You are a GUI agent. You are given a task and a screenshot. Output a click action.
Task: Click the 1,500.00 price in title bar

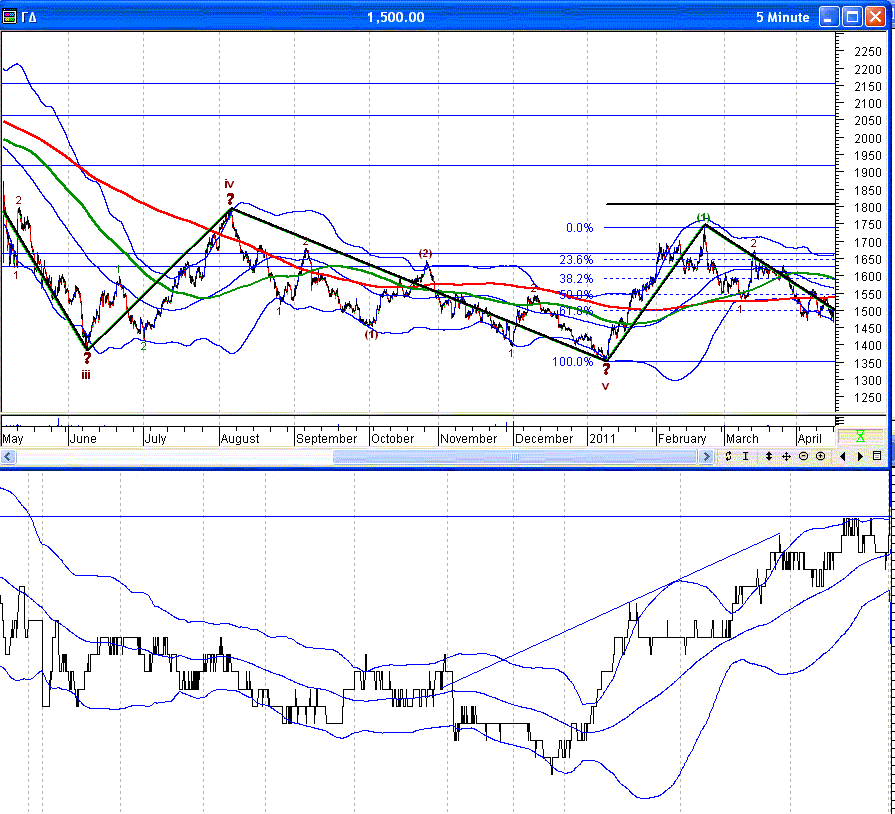pyautogui.click(x=395, y=17)
